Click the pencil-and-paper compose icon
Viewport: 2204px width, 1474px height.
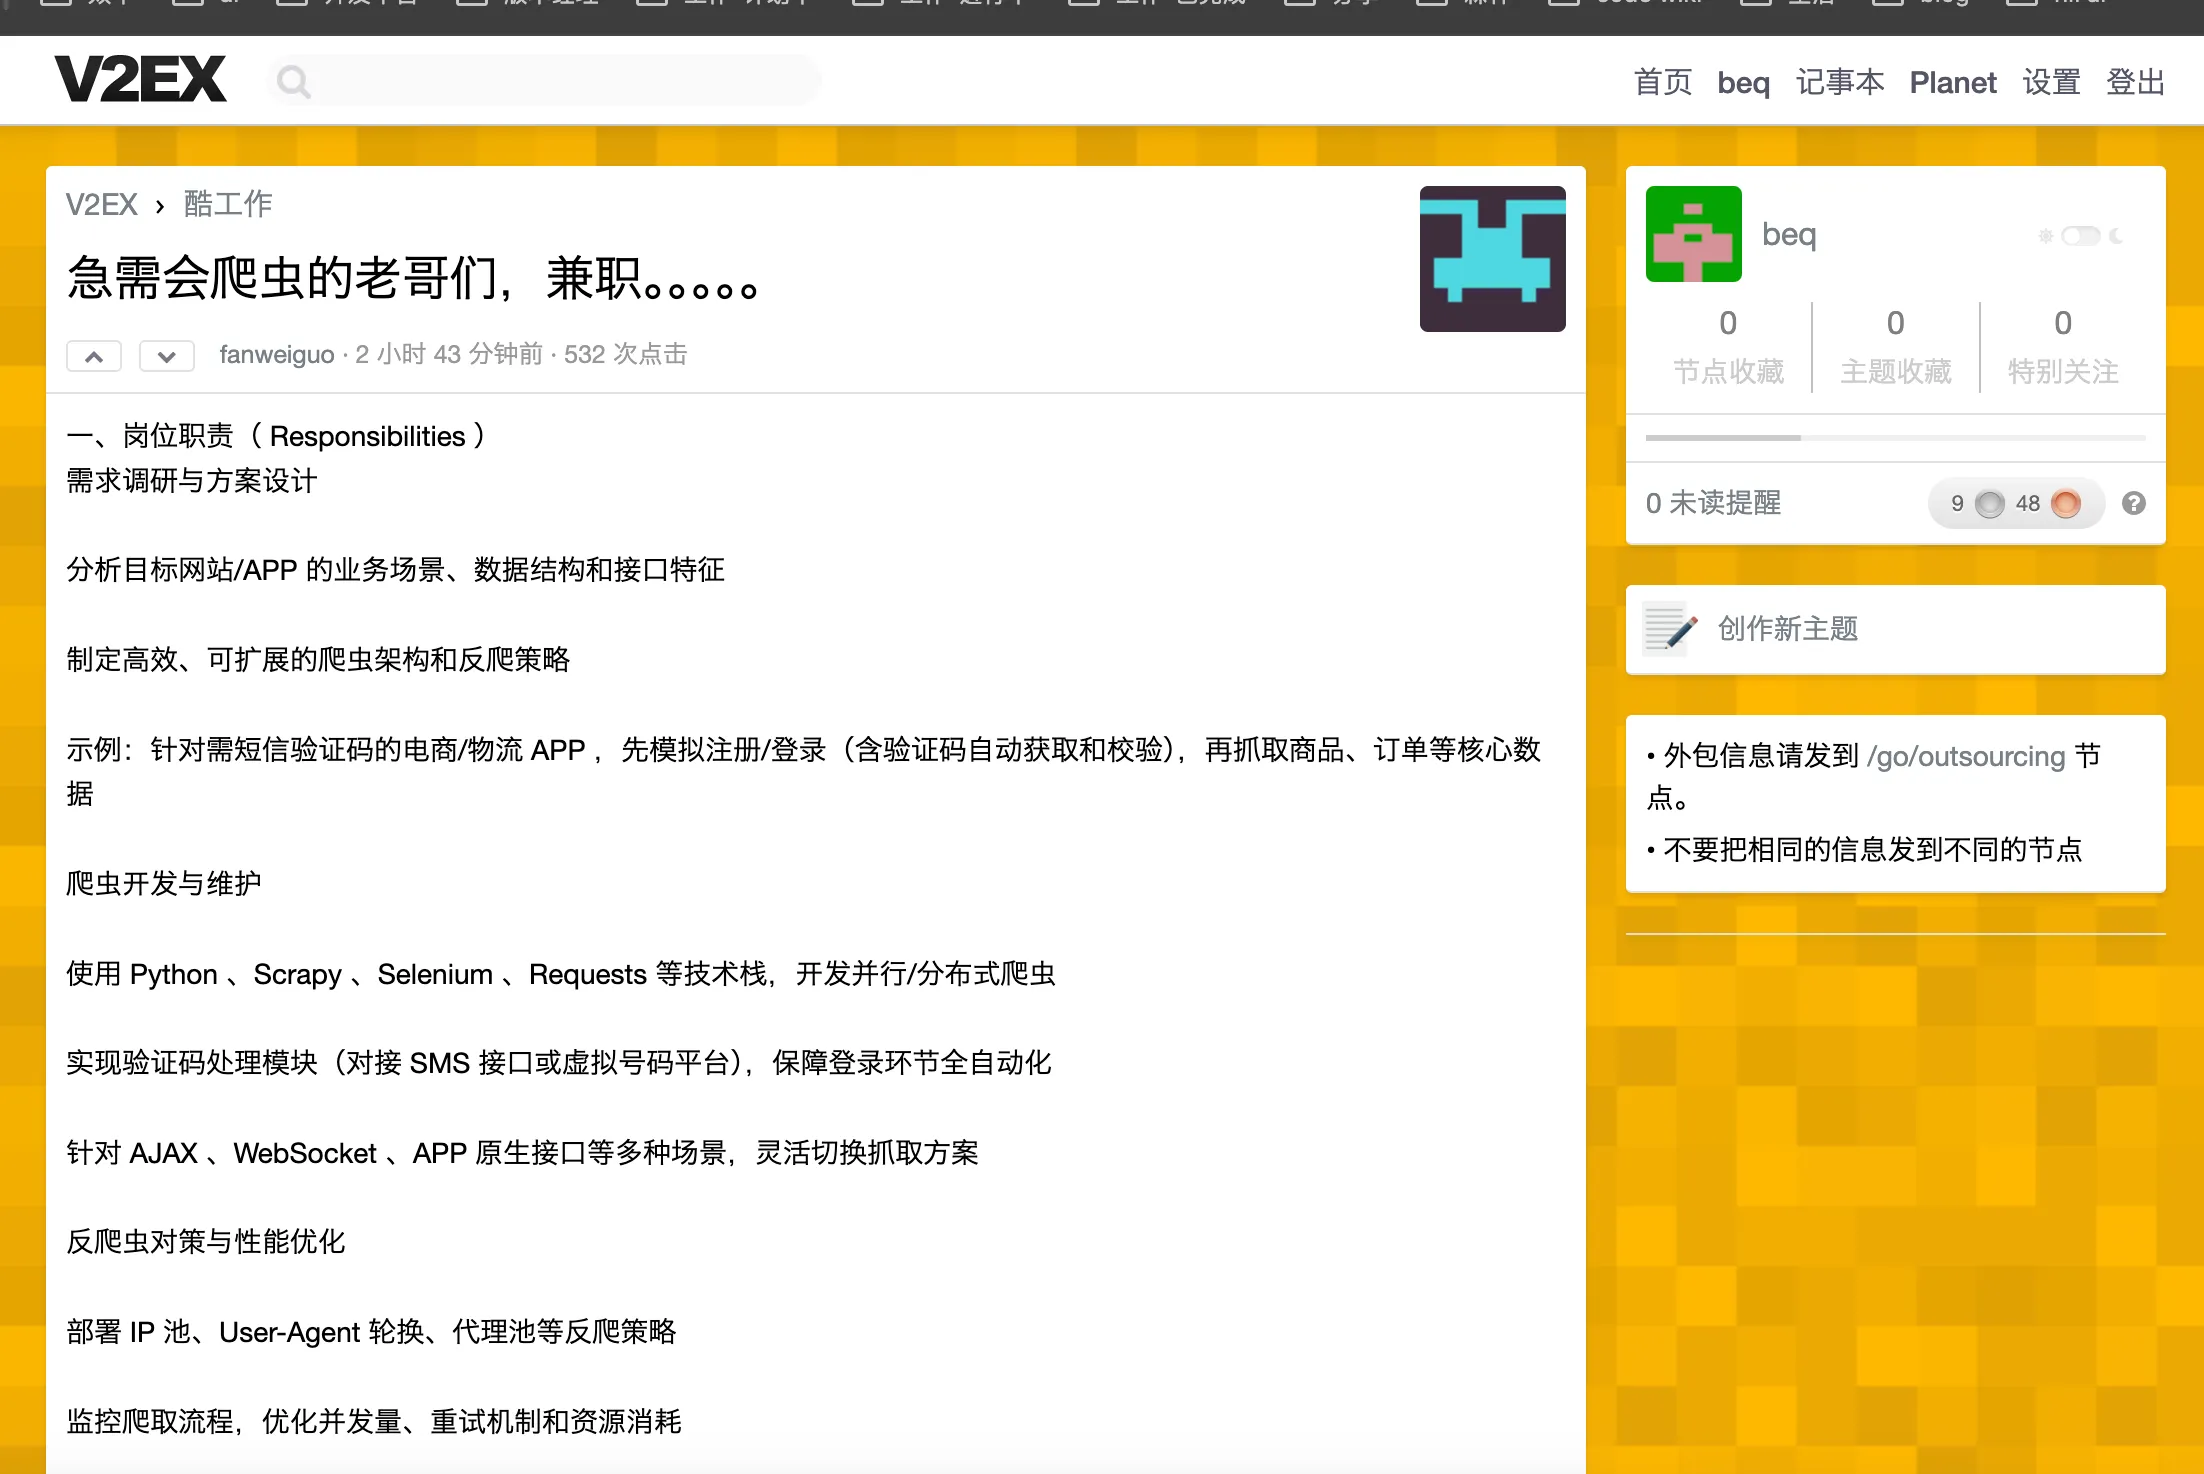(x=1670, y=629)
